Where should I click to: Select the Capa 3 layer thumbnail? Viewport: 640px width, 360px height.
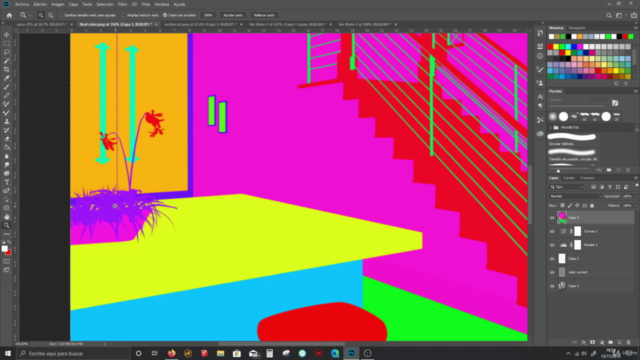click(x=562, y=218)
